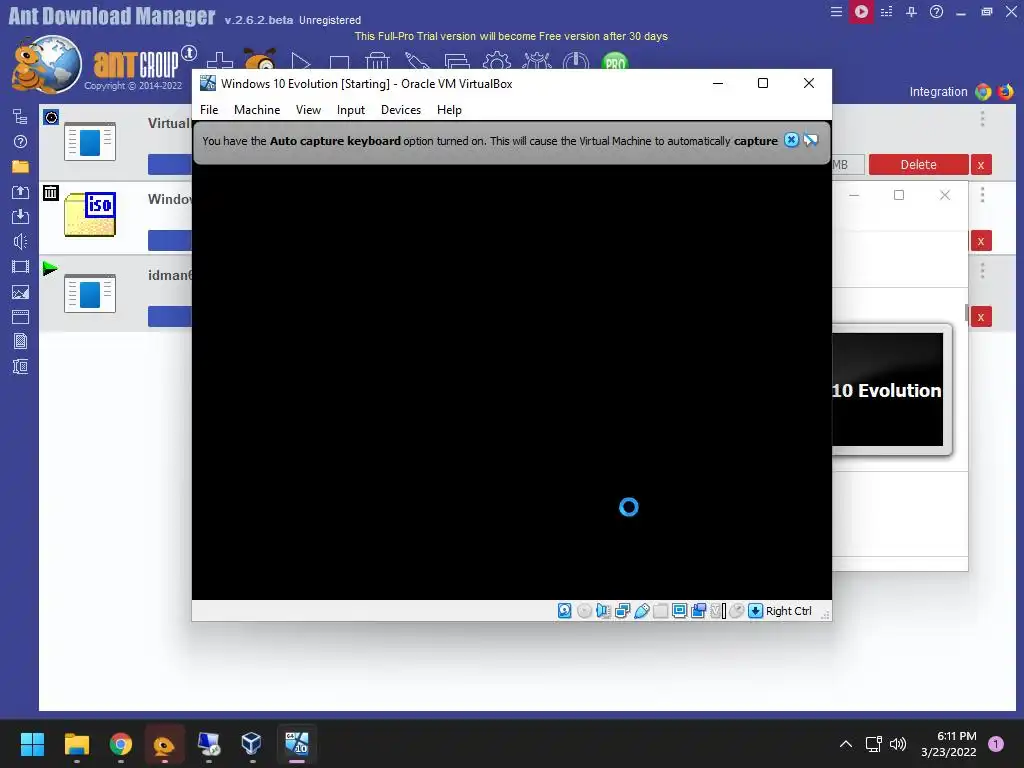1024x768 pixels.
Task: Open three-dot menu for VirtualBox download row
Action: click(x=982, y=119)
